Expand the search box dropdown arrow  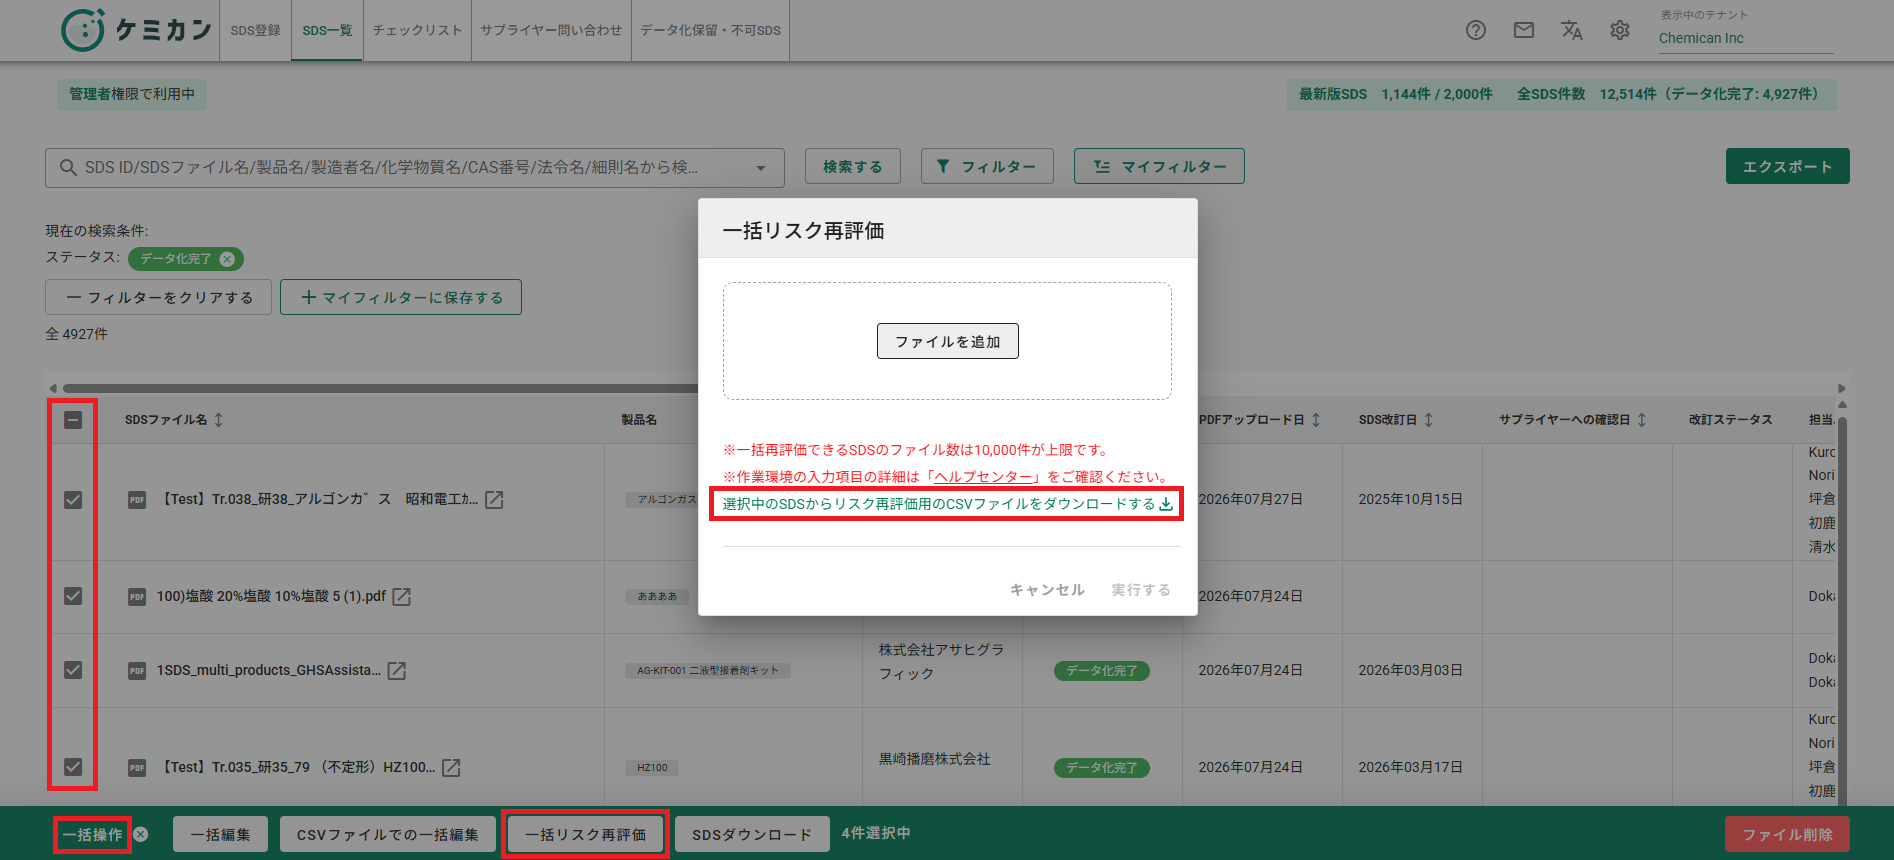761,168
